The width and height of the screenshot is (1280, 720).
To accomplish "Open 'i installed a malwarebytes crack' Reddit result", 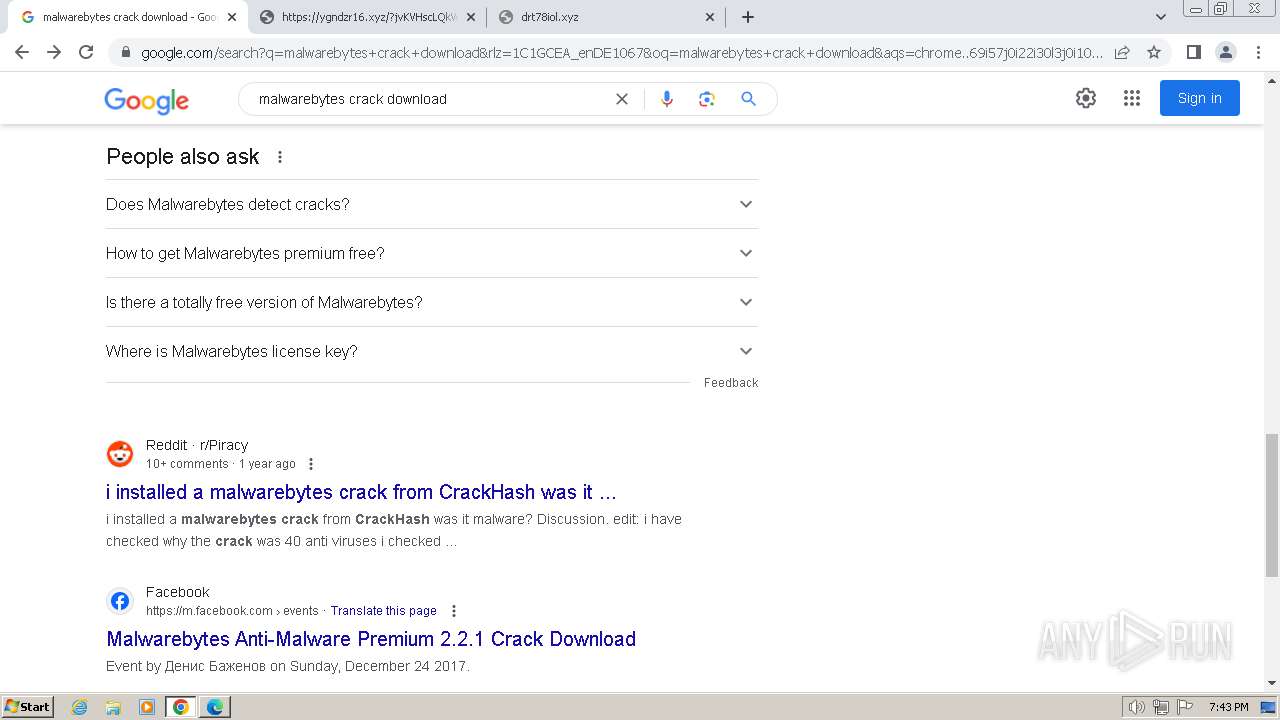I will tap(361, 492).
